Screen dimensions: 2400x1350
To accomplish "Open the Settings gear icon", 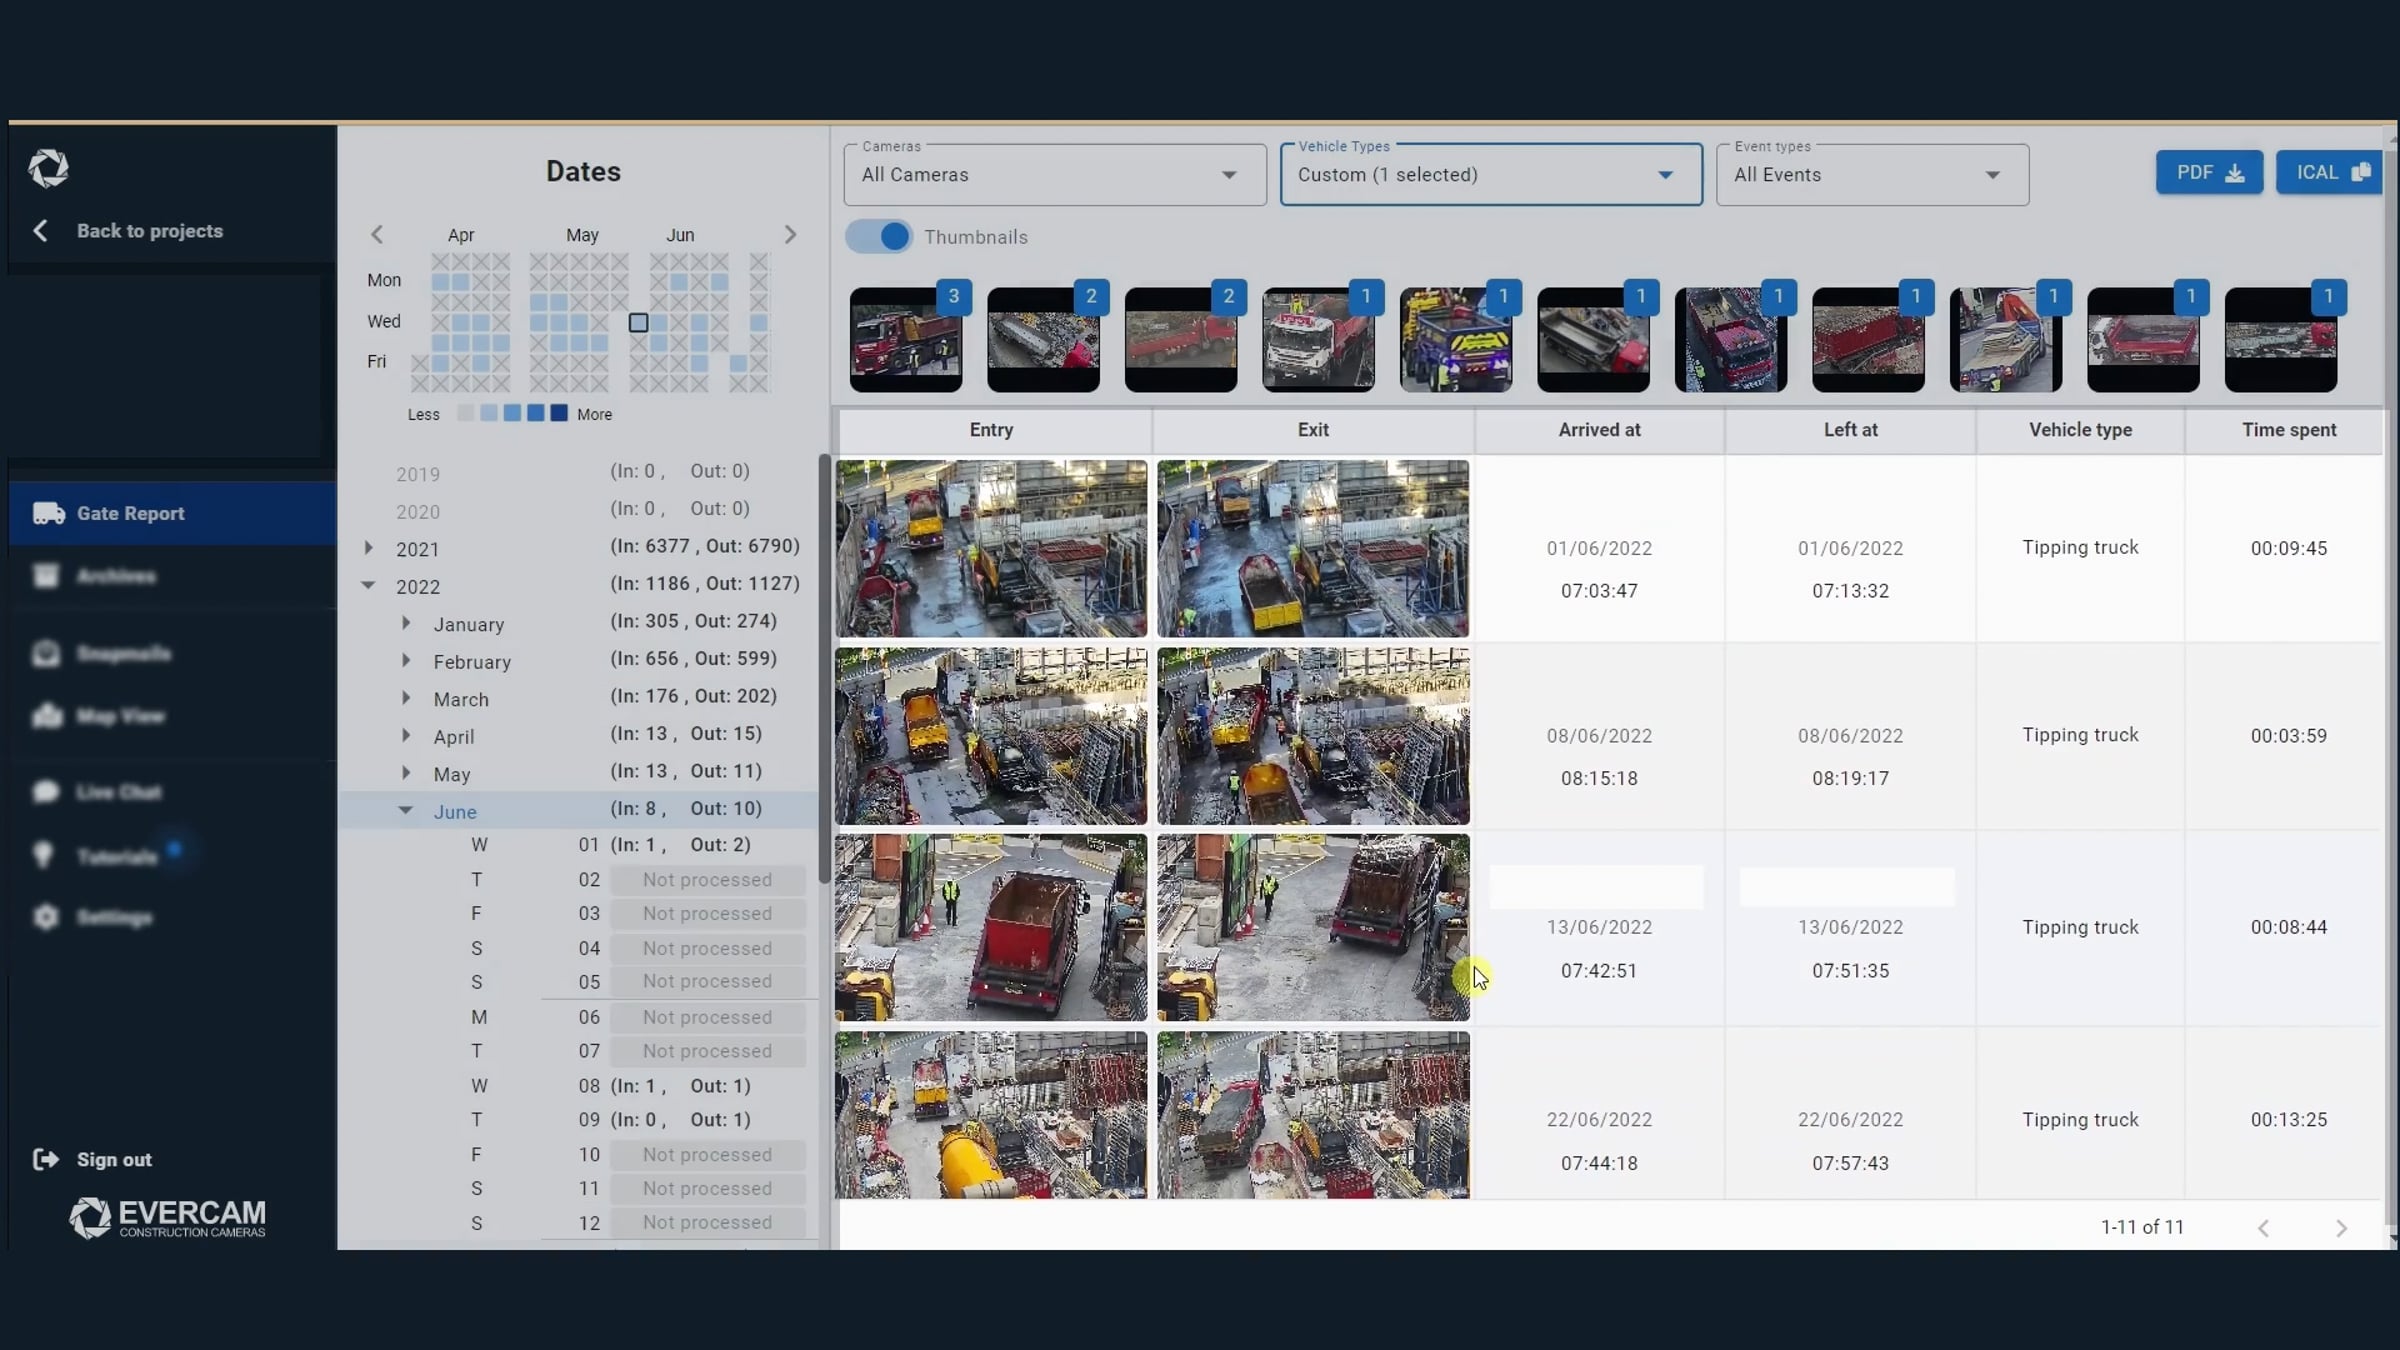I will pos(46,917).
